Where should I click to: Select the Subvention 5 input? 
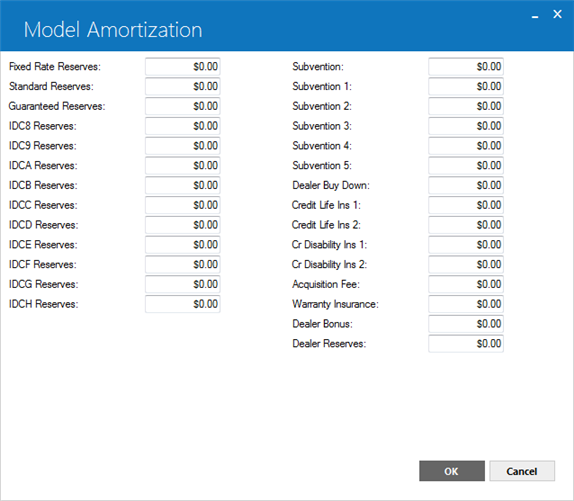pos(466,165)
